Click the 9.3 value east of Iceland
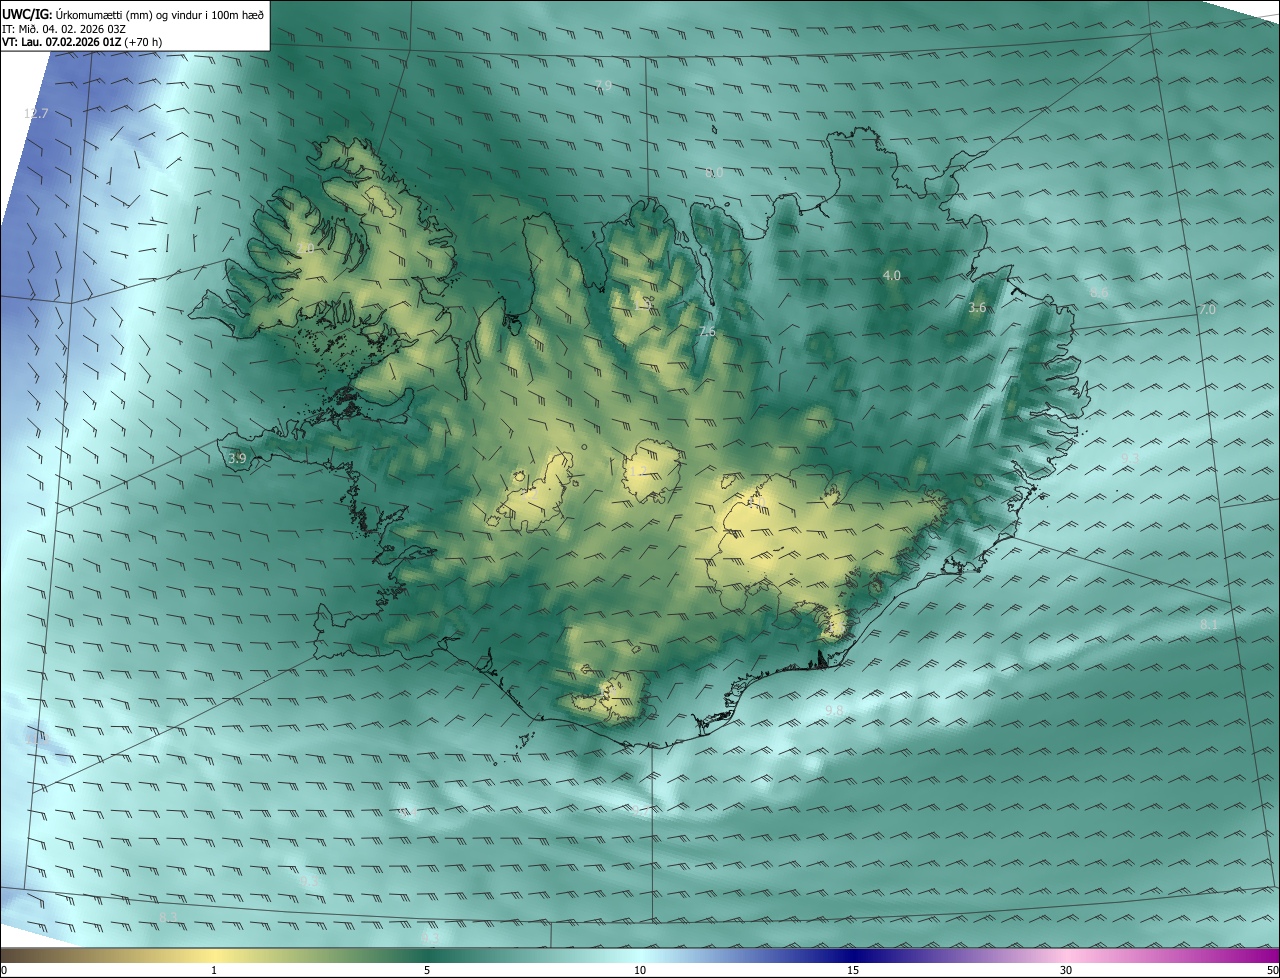 click(x=1130, y=458)
